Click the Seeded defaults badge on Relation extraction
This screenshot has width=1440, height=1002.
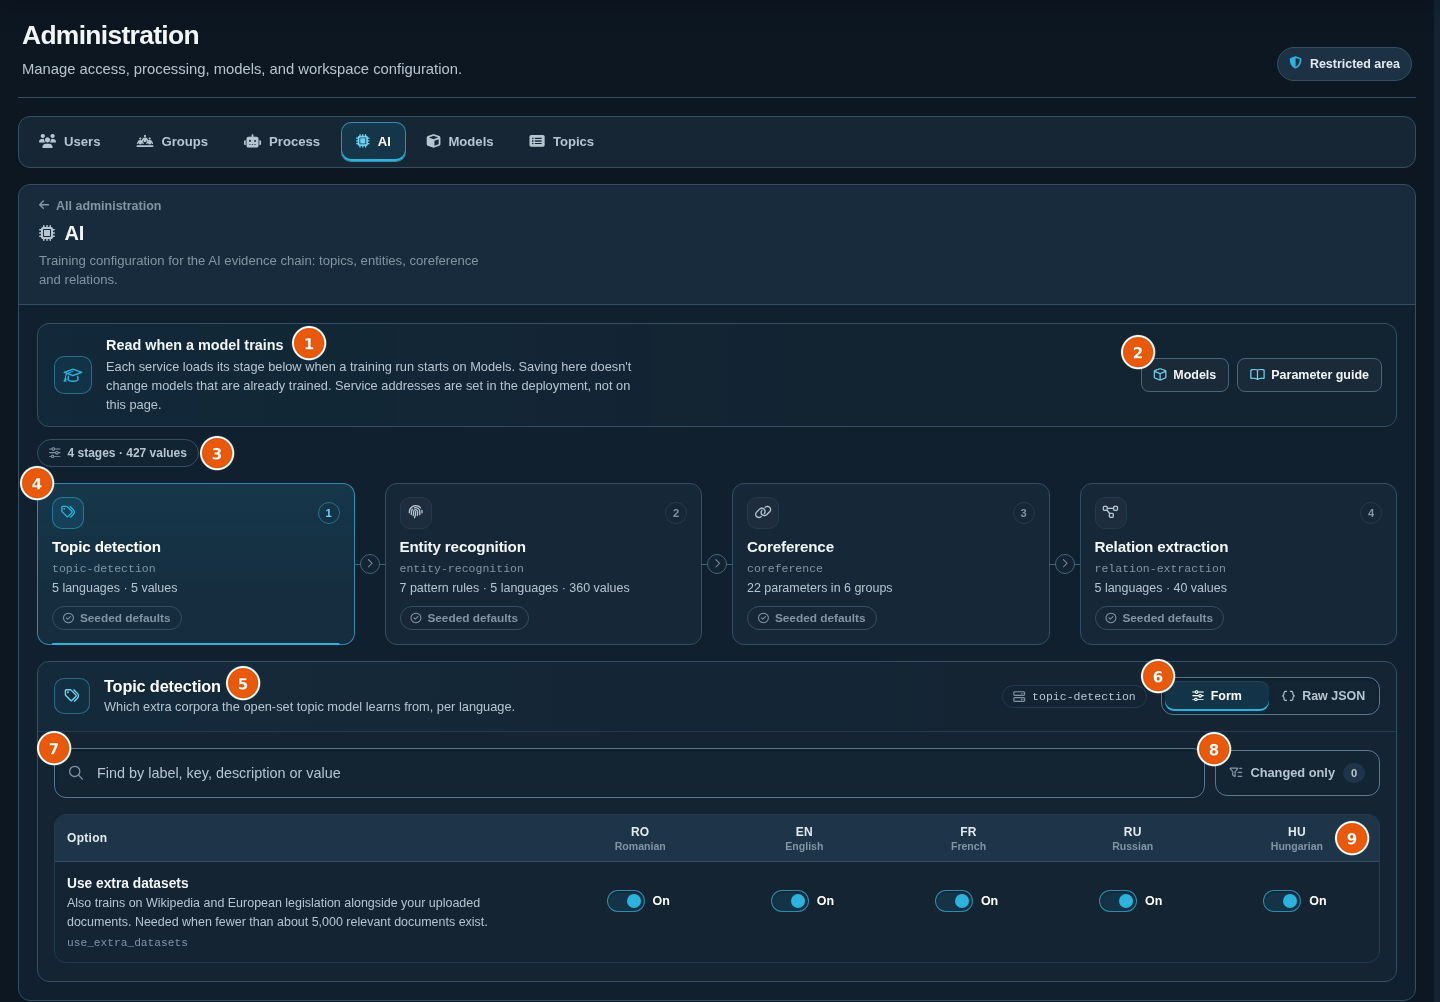(1159, 618)
